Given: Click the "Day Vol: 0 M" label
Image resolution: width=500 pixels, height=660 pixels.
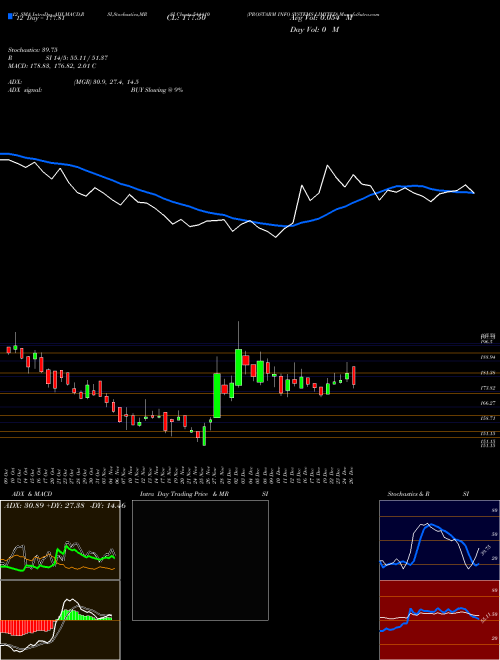Looking at the screenshot, I should (x=314, y=30).
